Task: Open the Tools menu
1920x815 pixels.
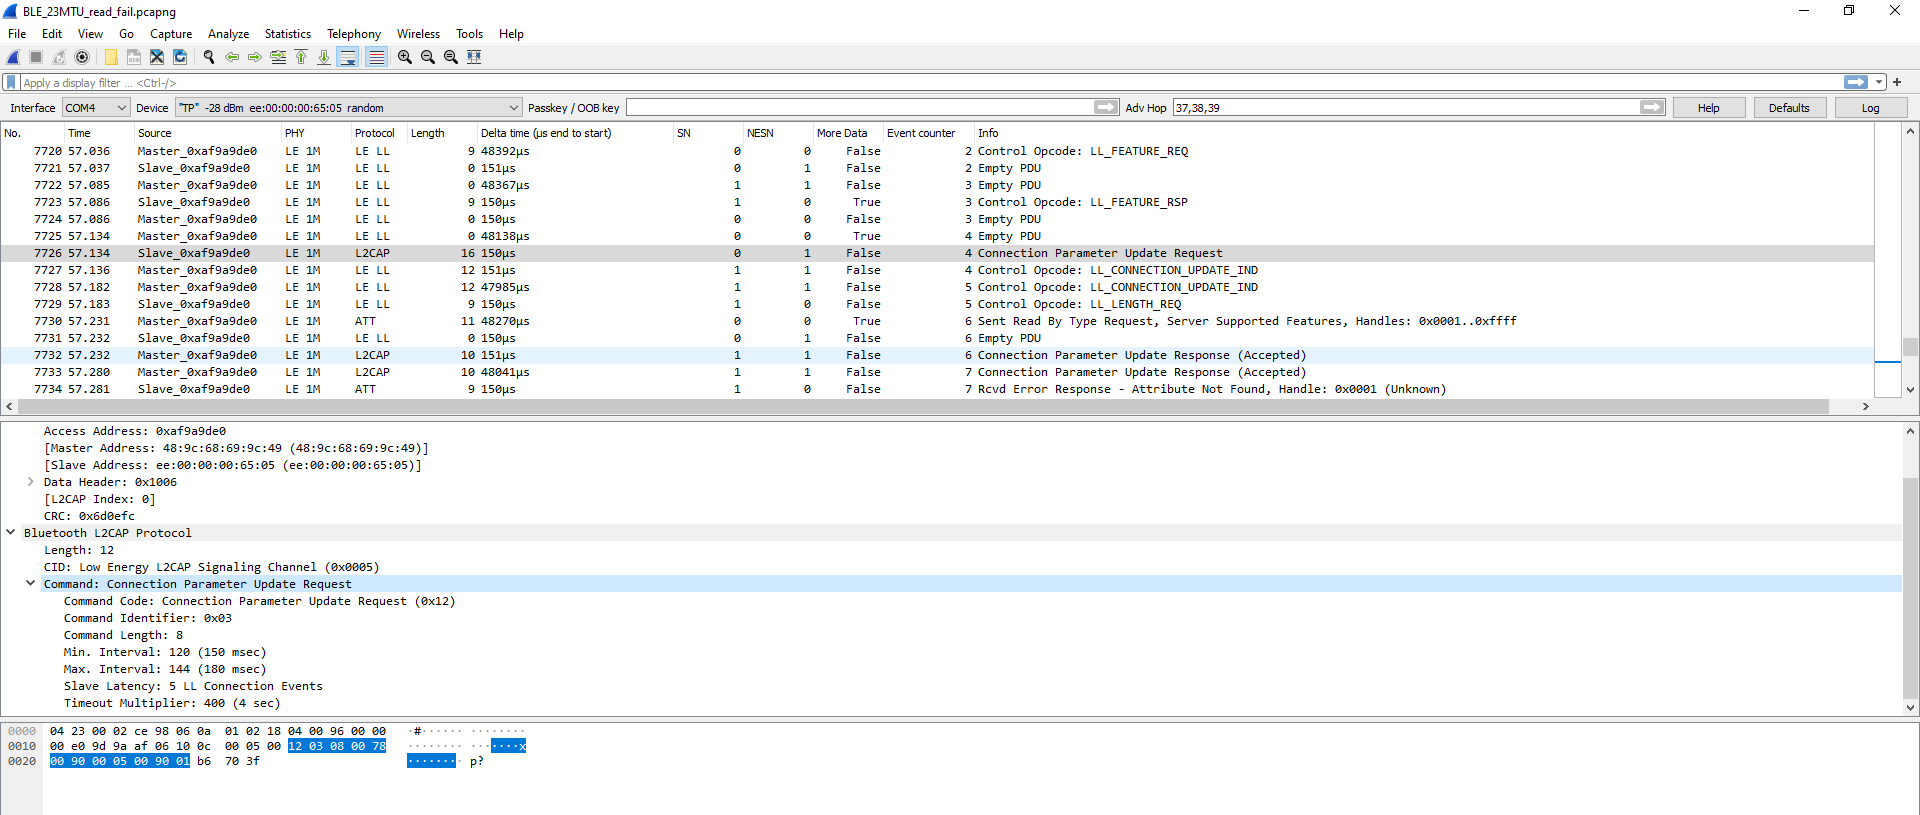Action: pyautogui.click(x=469, y=34)
